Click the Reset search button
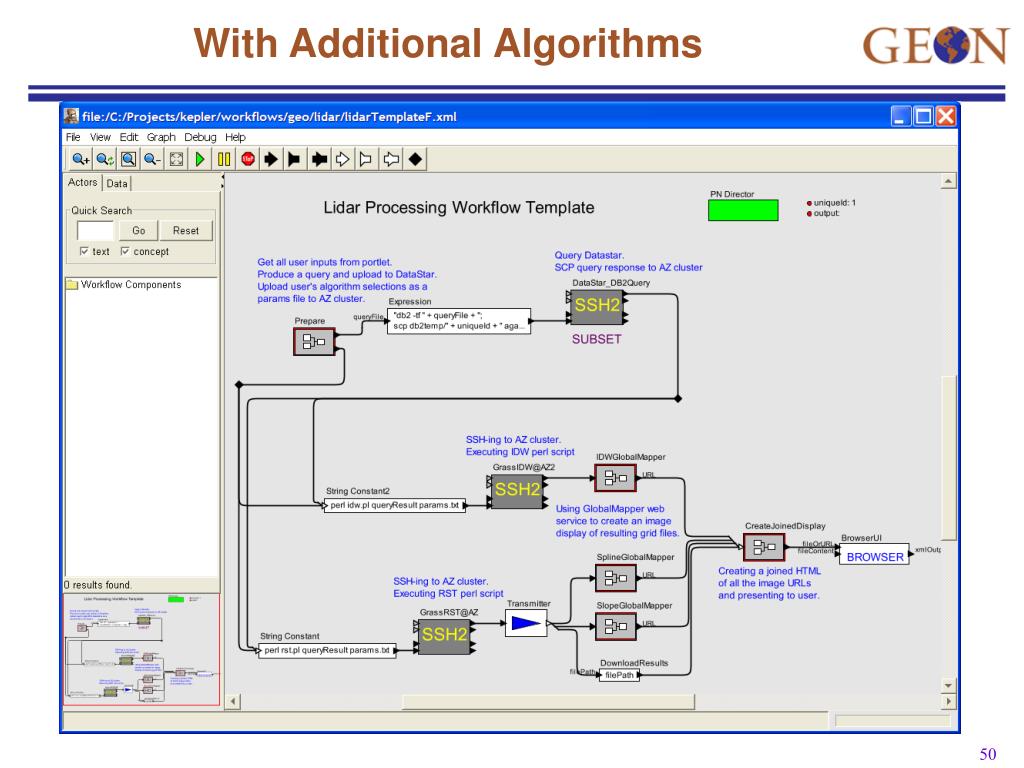The width and height of the screenshot is (1024, 768). tap(185, 231)
